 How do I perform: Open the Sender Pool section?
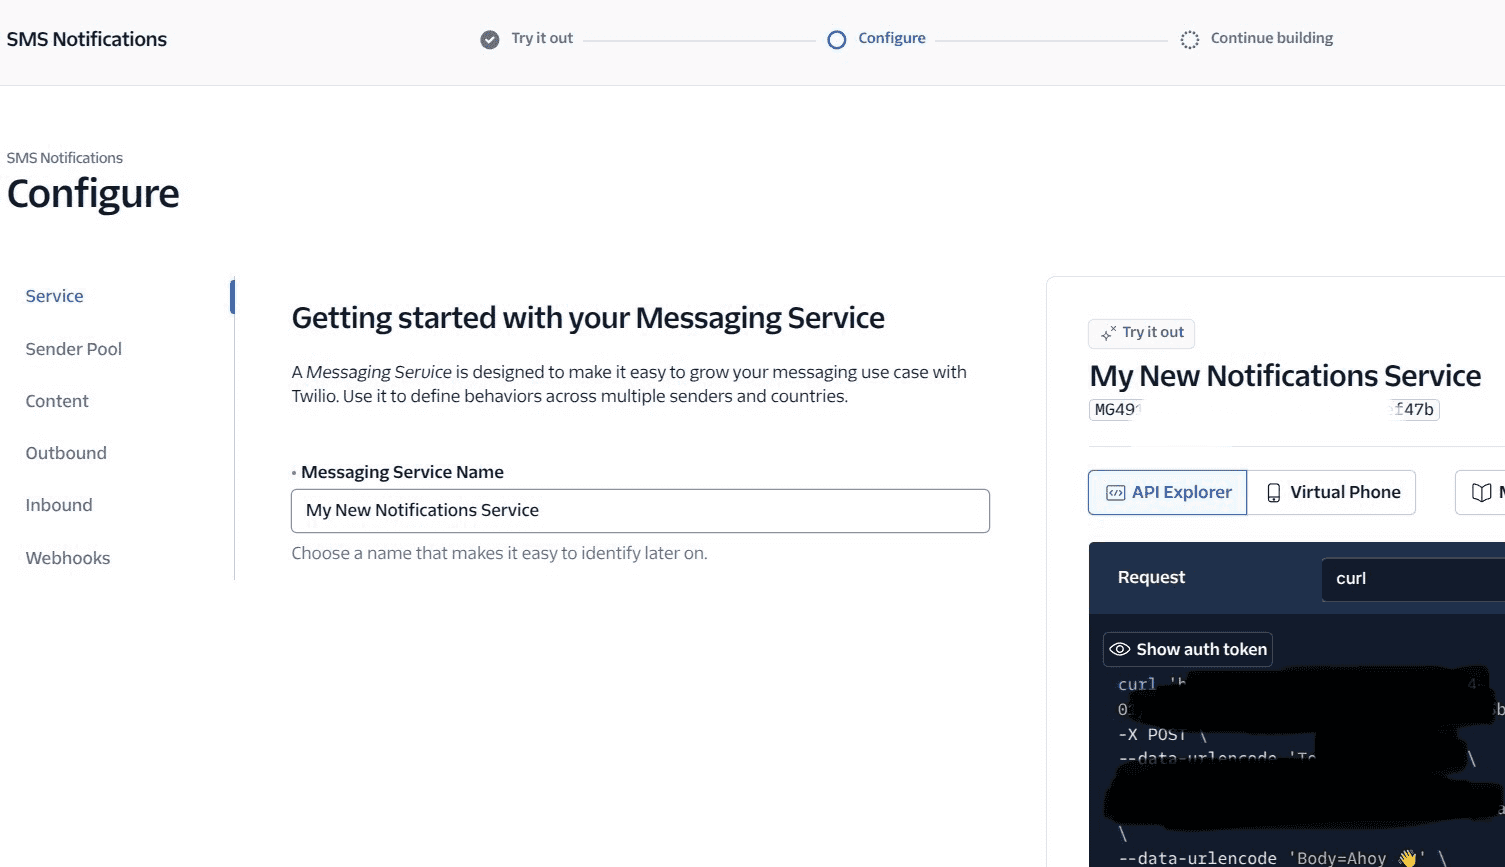[x=74, y=349]
